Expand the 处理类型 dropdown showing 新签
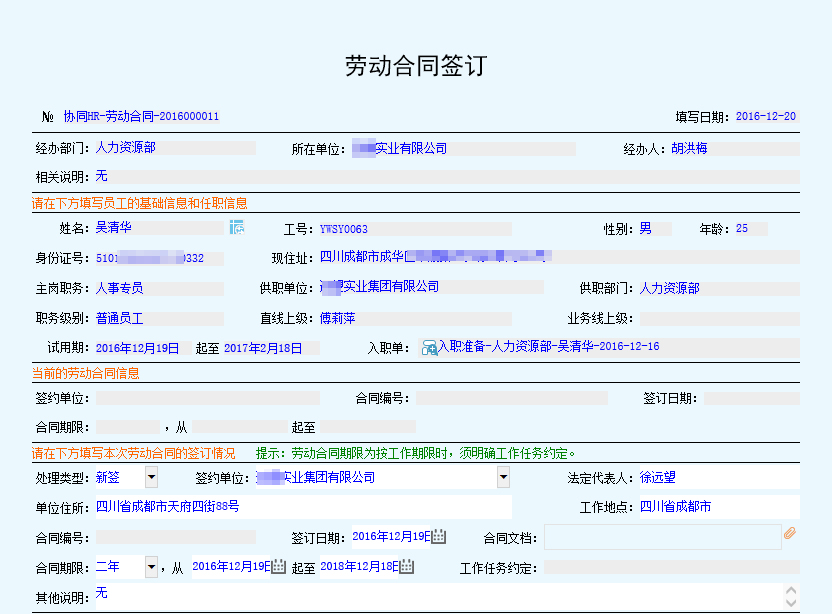This screenshot has width=832, height=614. (x=151, y=477)
